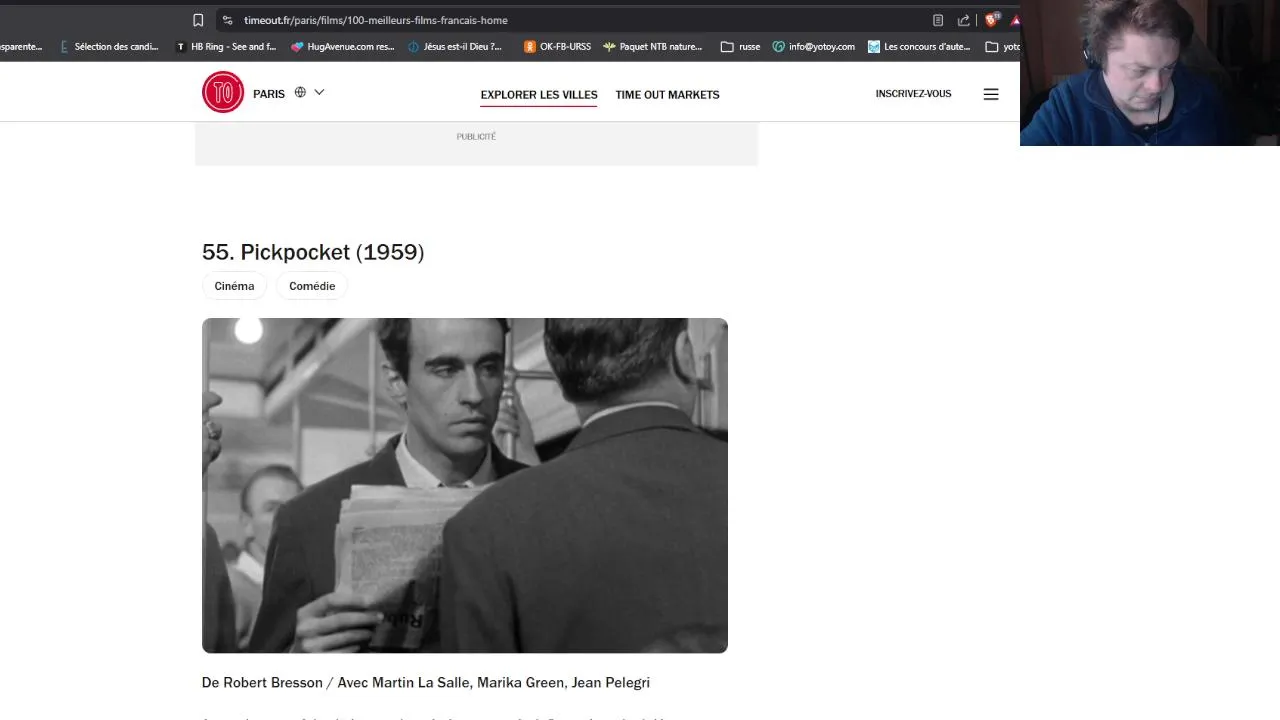Expand the city chevron dropdown
1280x720 pixels.
tap(319, 92)
